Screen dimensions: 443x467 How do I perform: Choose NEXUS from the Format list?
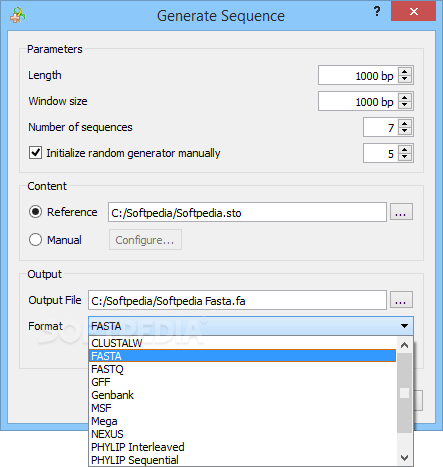tap(242, 434)
